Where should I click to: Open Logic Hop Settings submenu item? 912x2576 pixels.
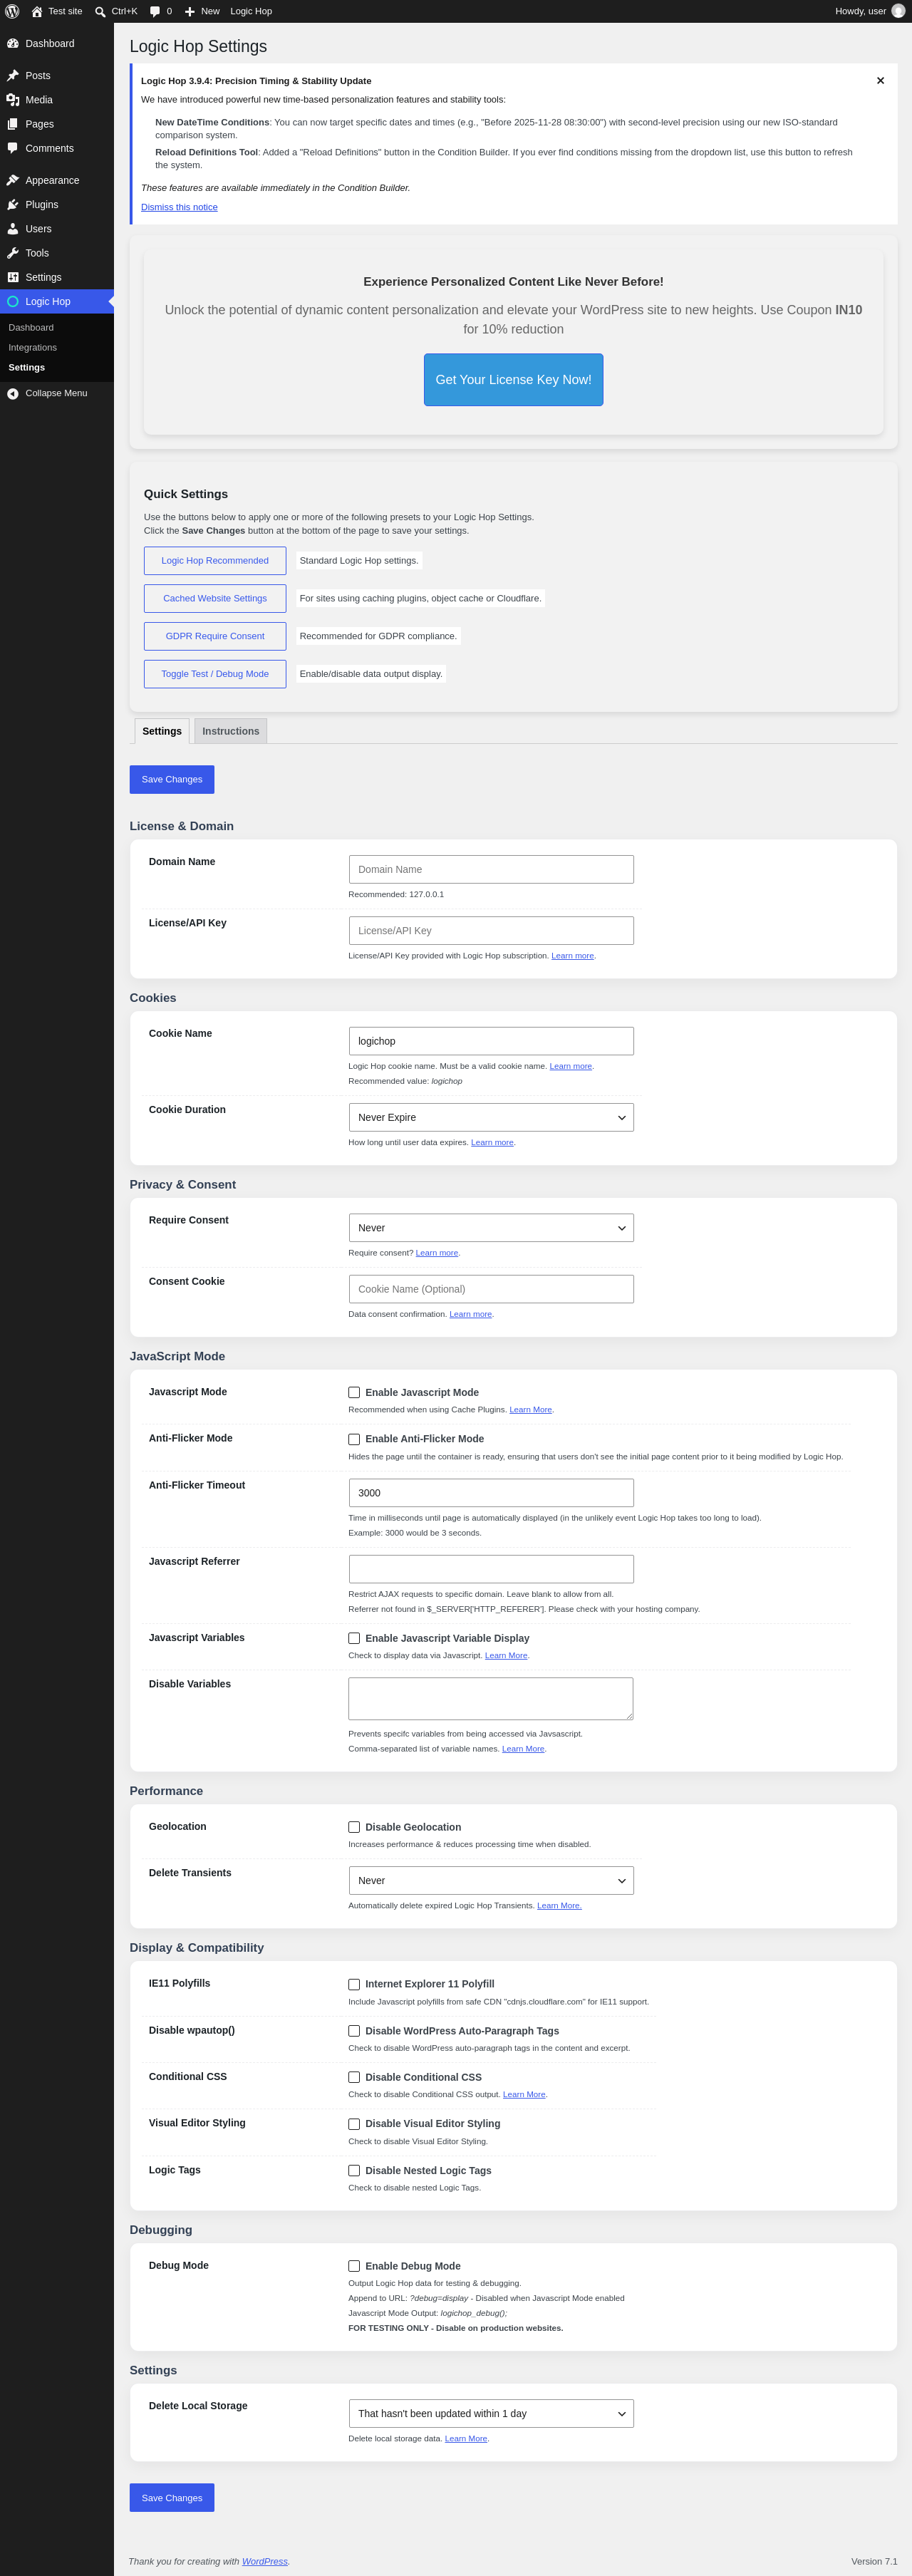(27, 368)
